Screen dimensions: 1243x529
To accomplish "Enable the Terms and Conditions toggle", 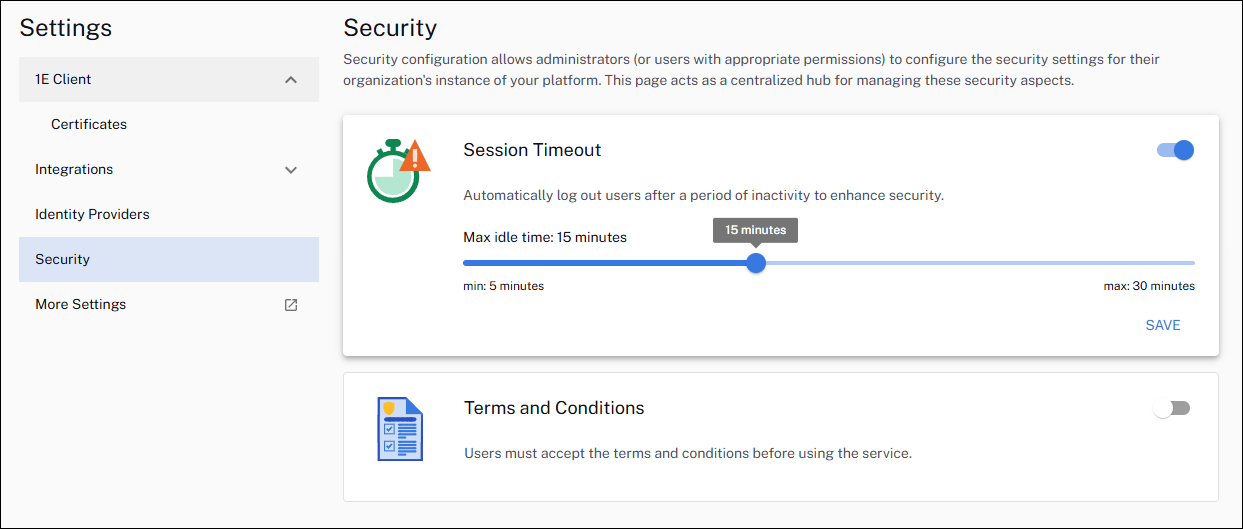I will coord(1171,409).
